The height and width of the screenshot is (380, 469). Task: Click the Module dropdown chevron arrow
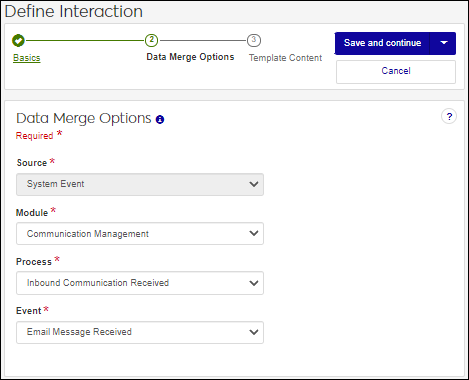coord(254,233)
